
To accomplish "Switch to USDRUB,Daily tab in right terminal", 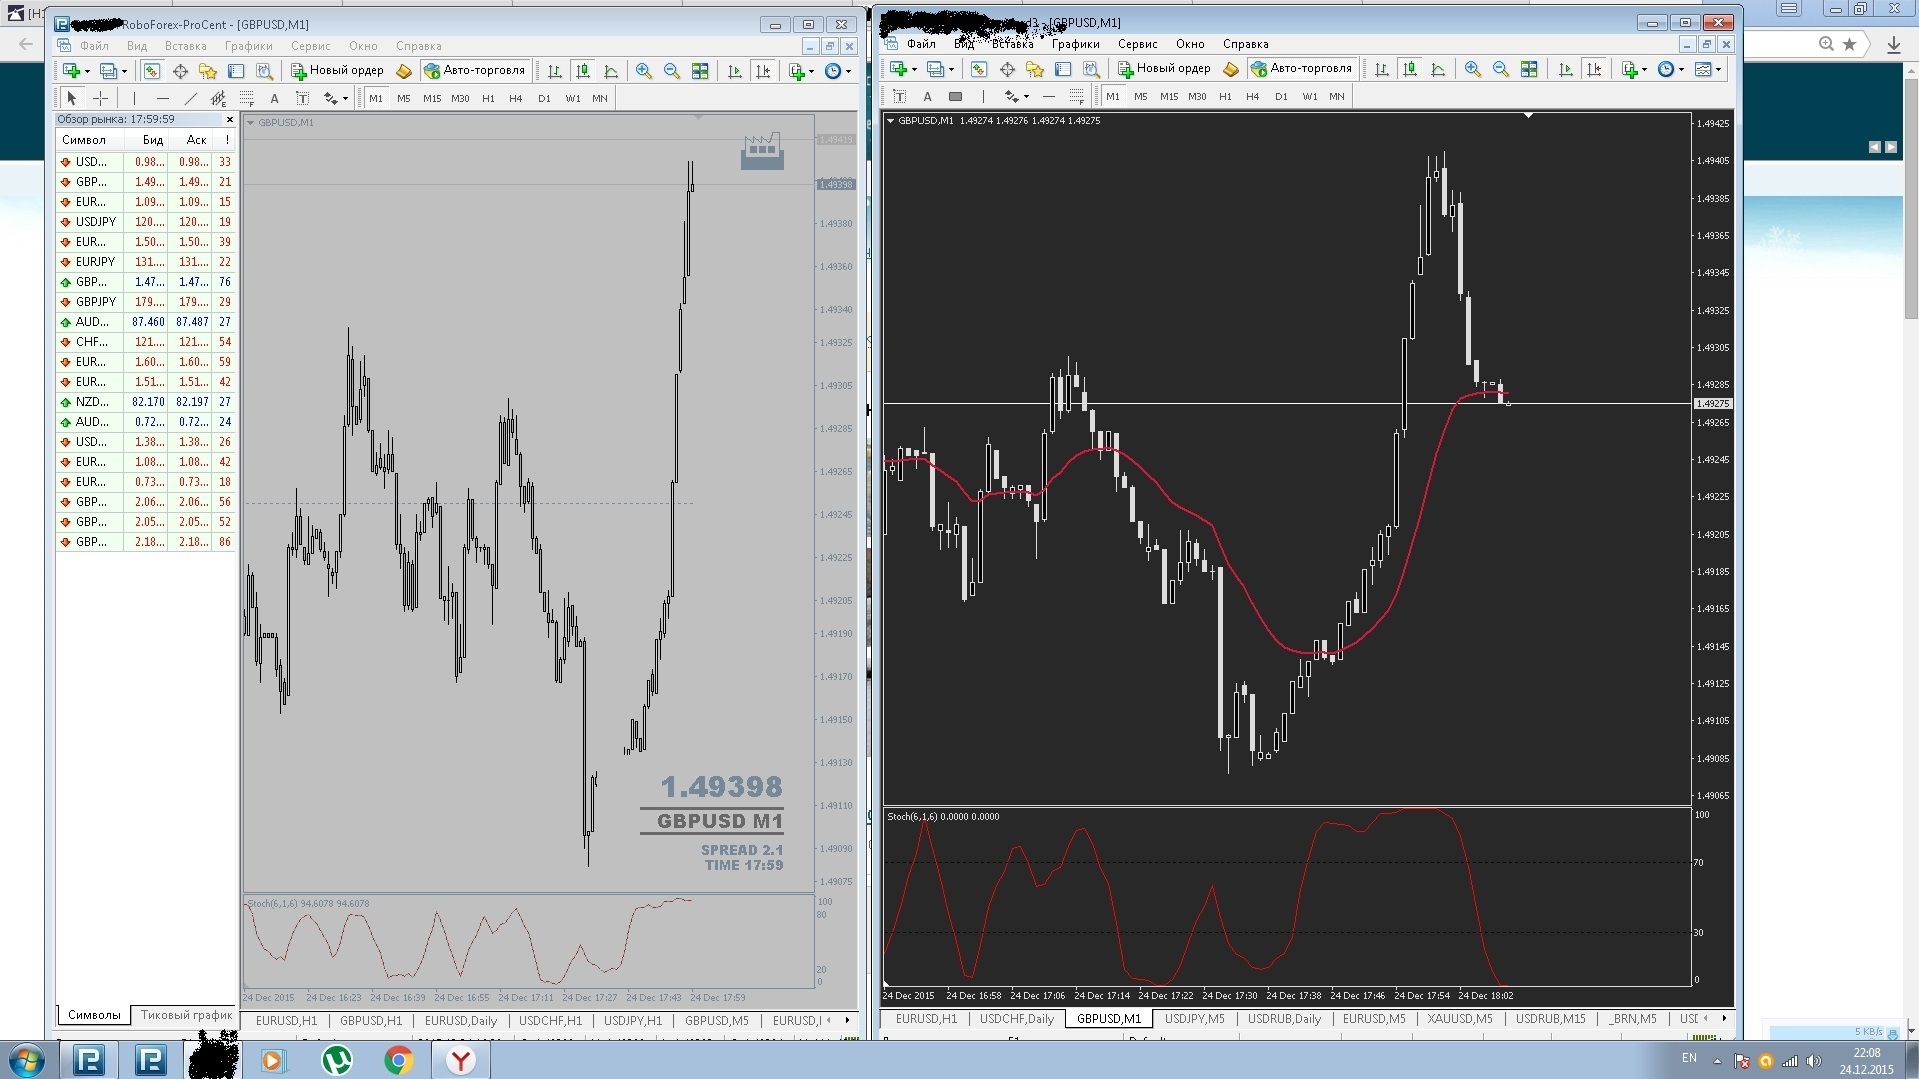I will [1284, 1019].
